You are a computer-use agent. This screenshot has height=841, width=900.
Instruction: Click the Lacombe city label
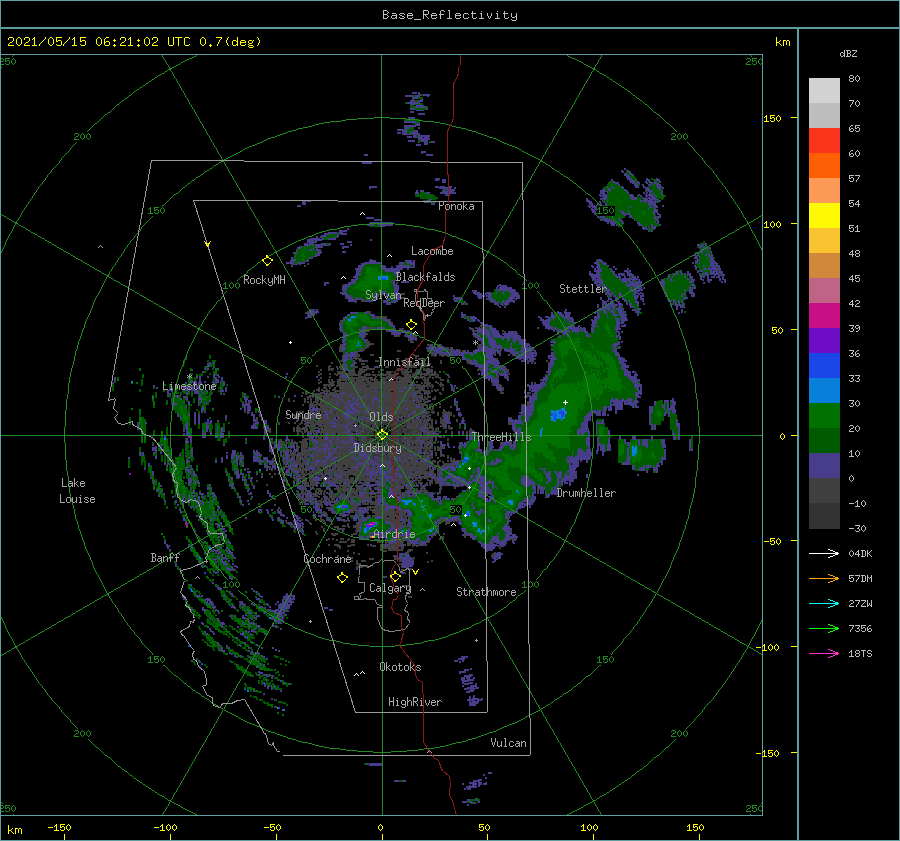[x=432, y=251]
